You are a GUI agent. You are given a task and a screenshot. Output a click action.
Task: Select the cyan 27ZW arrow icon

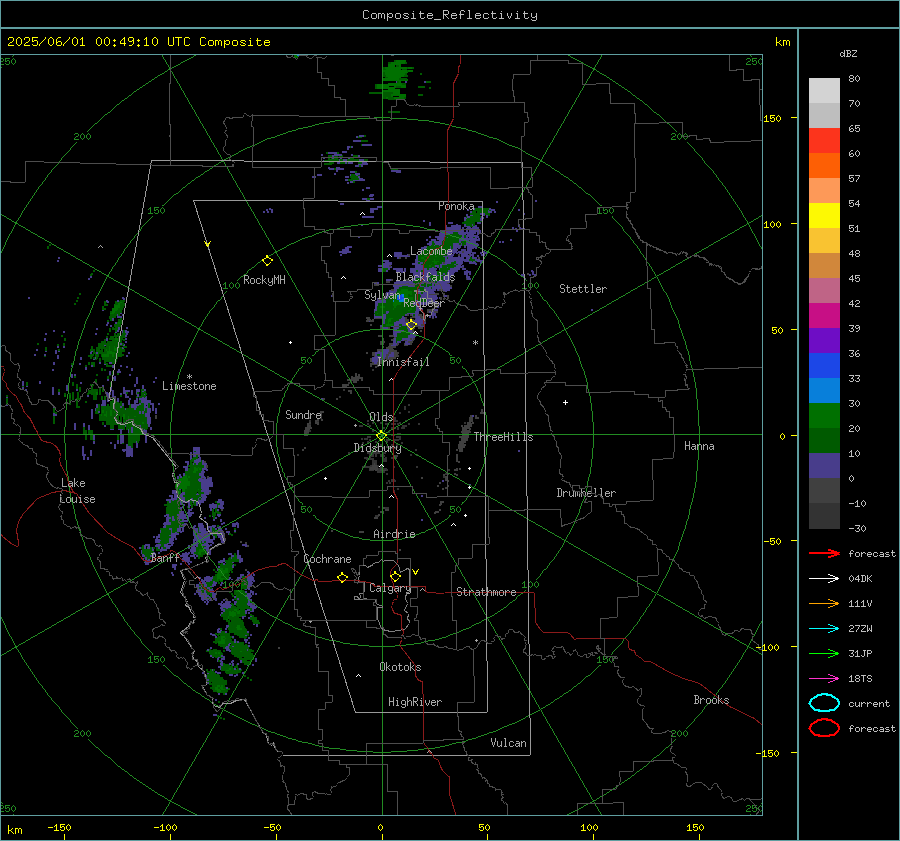pyautogui.click(x=824, y=629)
